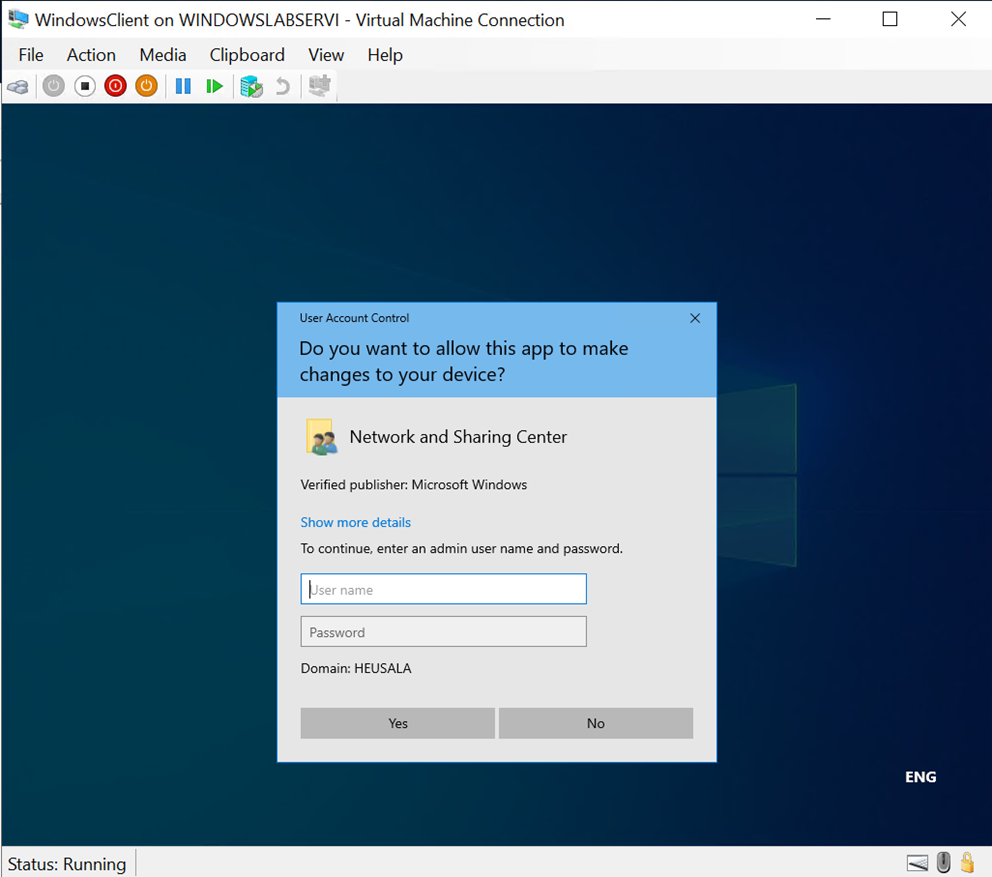
Task: Turn off the VM with the stop icon
Action: tap(84, 86)
